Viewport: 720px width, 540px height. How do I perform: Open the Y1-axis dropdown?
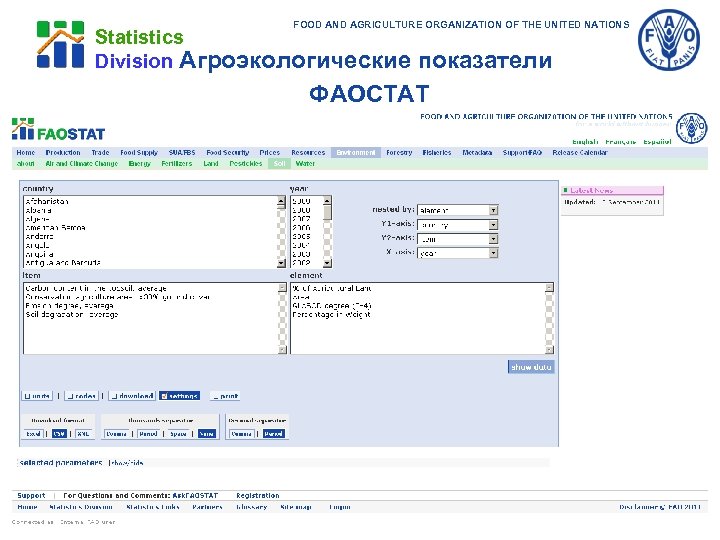point(457,225)
